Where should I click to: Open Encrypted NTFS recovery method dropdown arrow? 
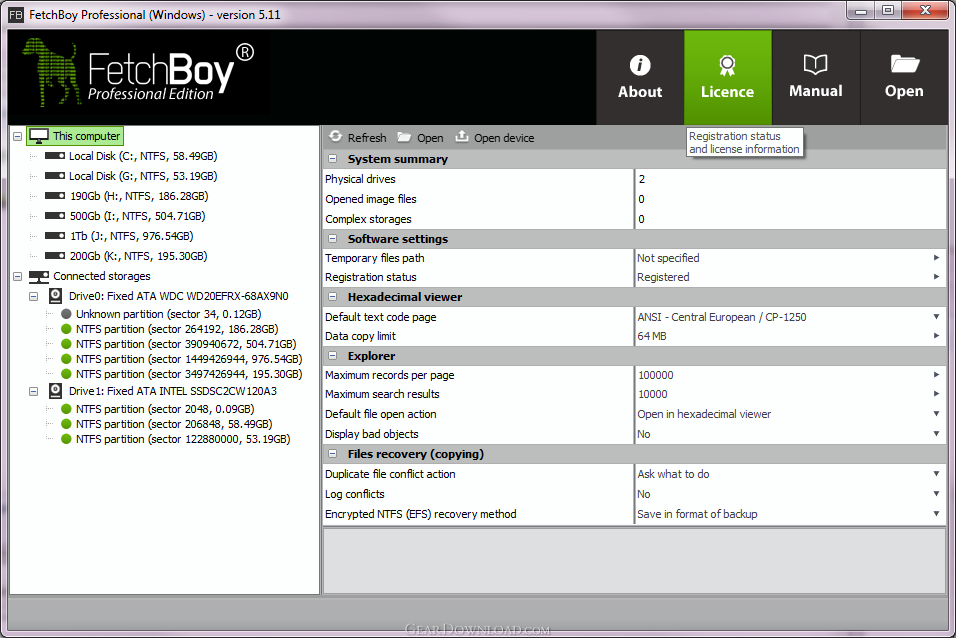(x=936, y=514)
